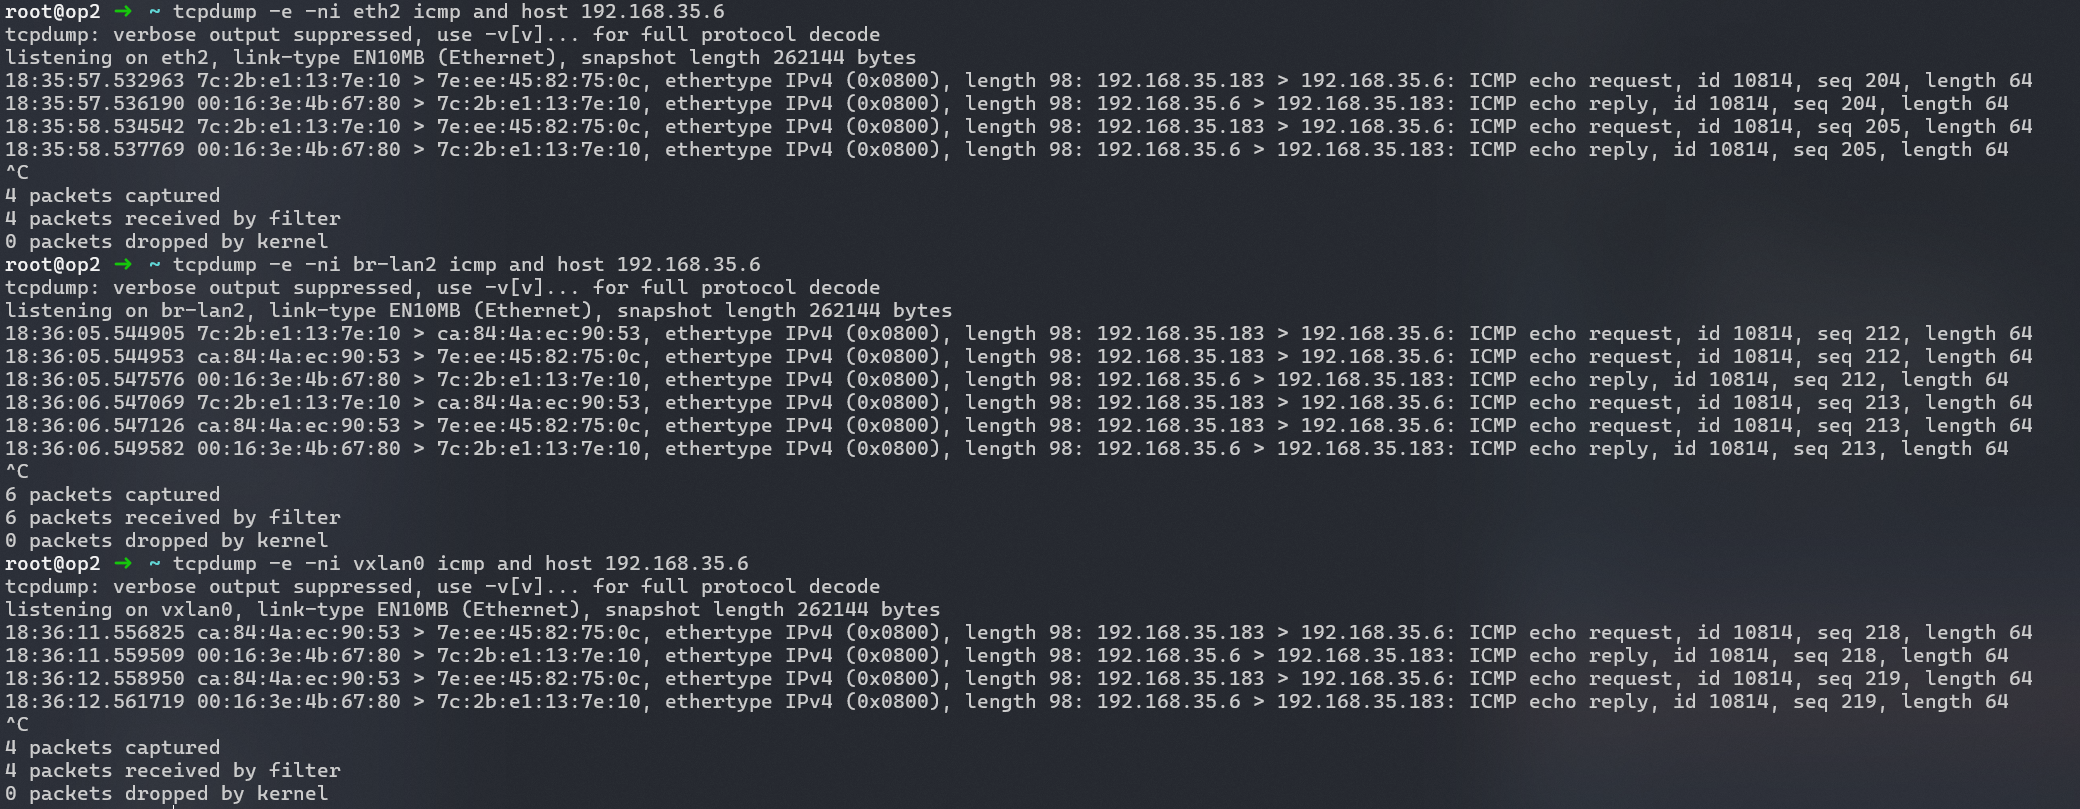
Task: Click the green arrow before the eth2 tcpdump command
Action: 123,12
